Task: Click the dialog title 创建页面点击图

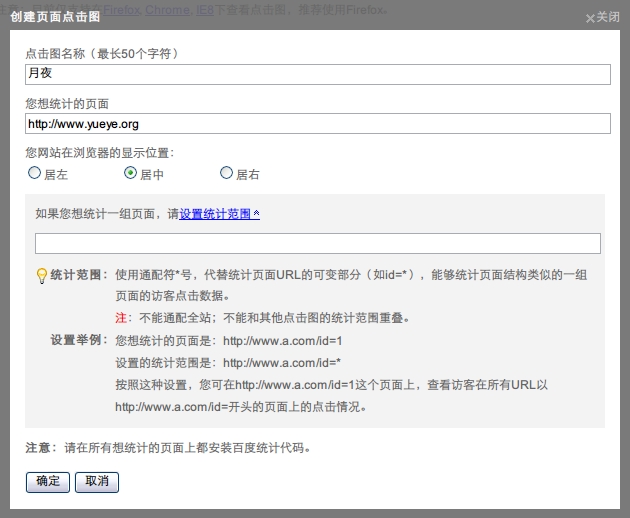Action: click(x=55, y=17)
